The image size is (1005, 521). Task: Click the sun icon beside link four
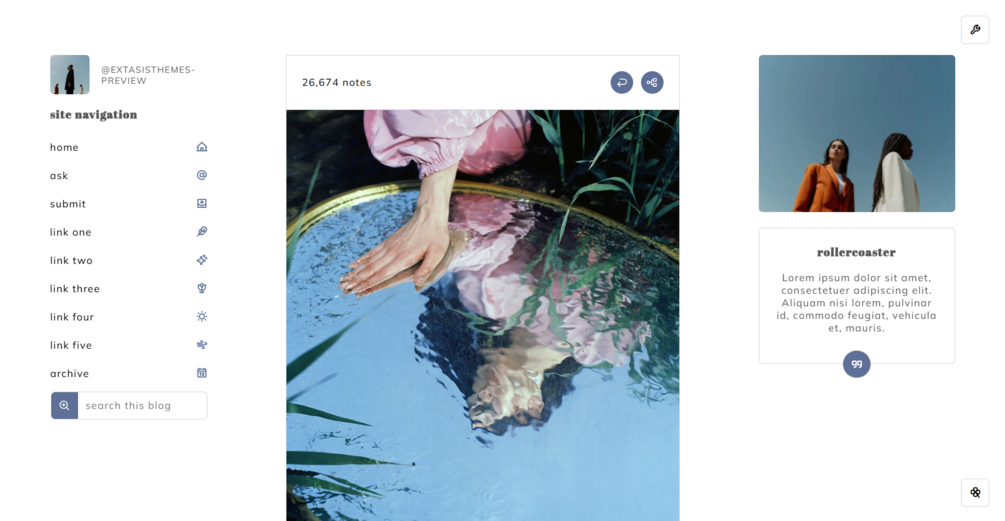(x=202, y=317)
